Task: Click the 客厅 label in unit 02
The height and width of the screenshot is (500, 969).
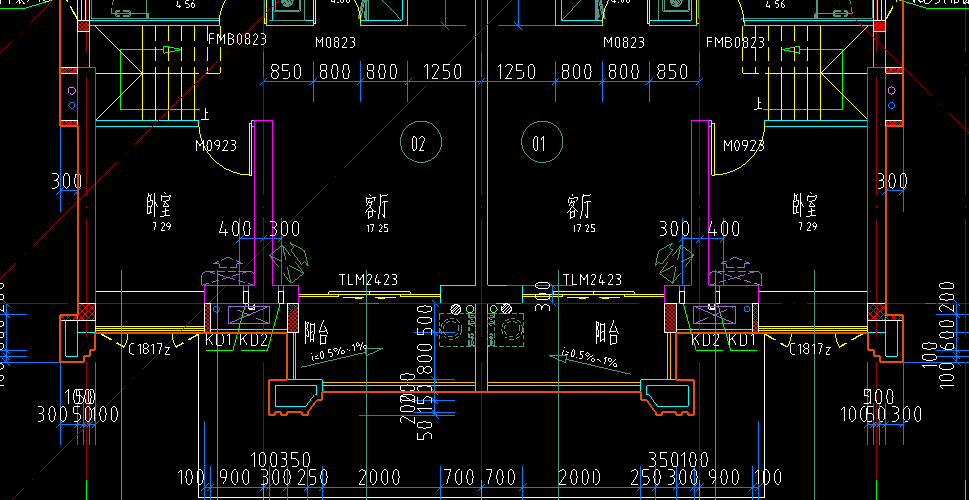Action: point(377,206)
